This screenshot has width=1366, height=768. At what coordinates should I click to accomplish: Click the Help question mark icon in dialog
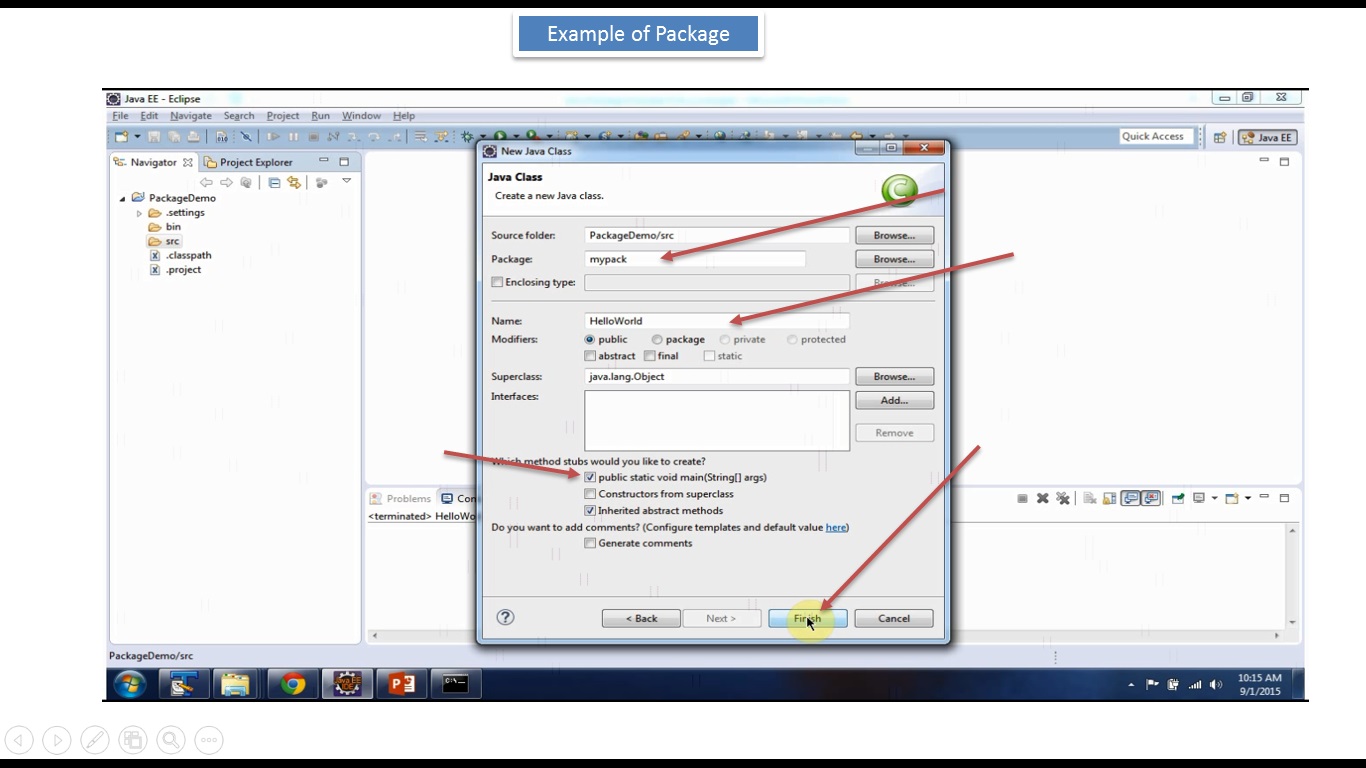[x=505, y=617]
